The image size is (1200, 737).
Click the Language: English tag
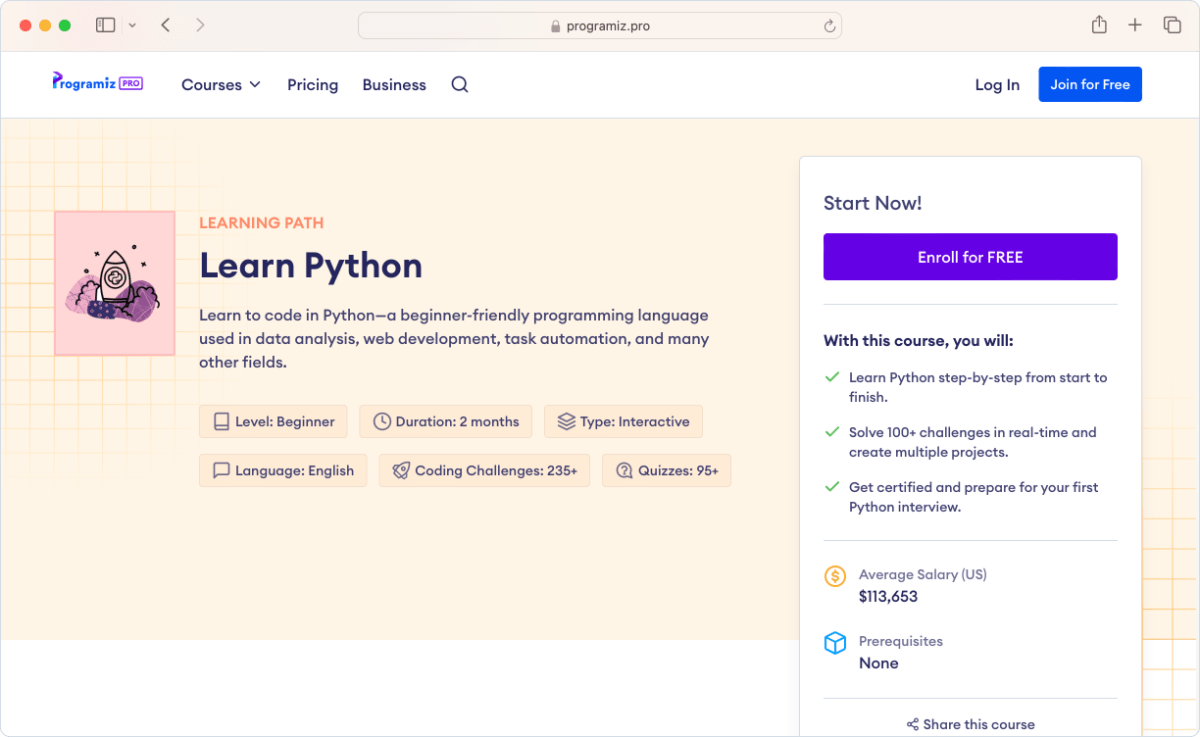pos(283,471)
